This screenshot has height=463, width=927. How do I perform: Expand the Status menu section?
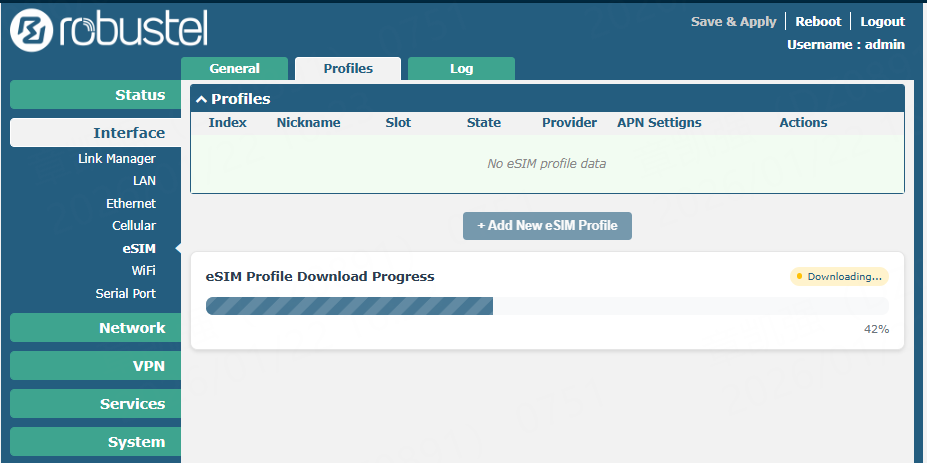(x=96, y=95)
